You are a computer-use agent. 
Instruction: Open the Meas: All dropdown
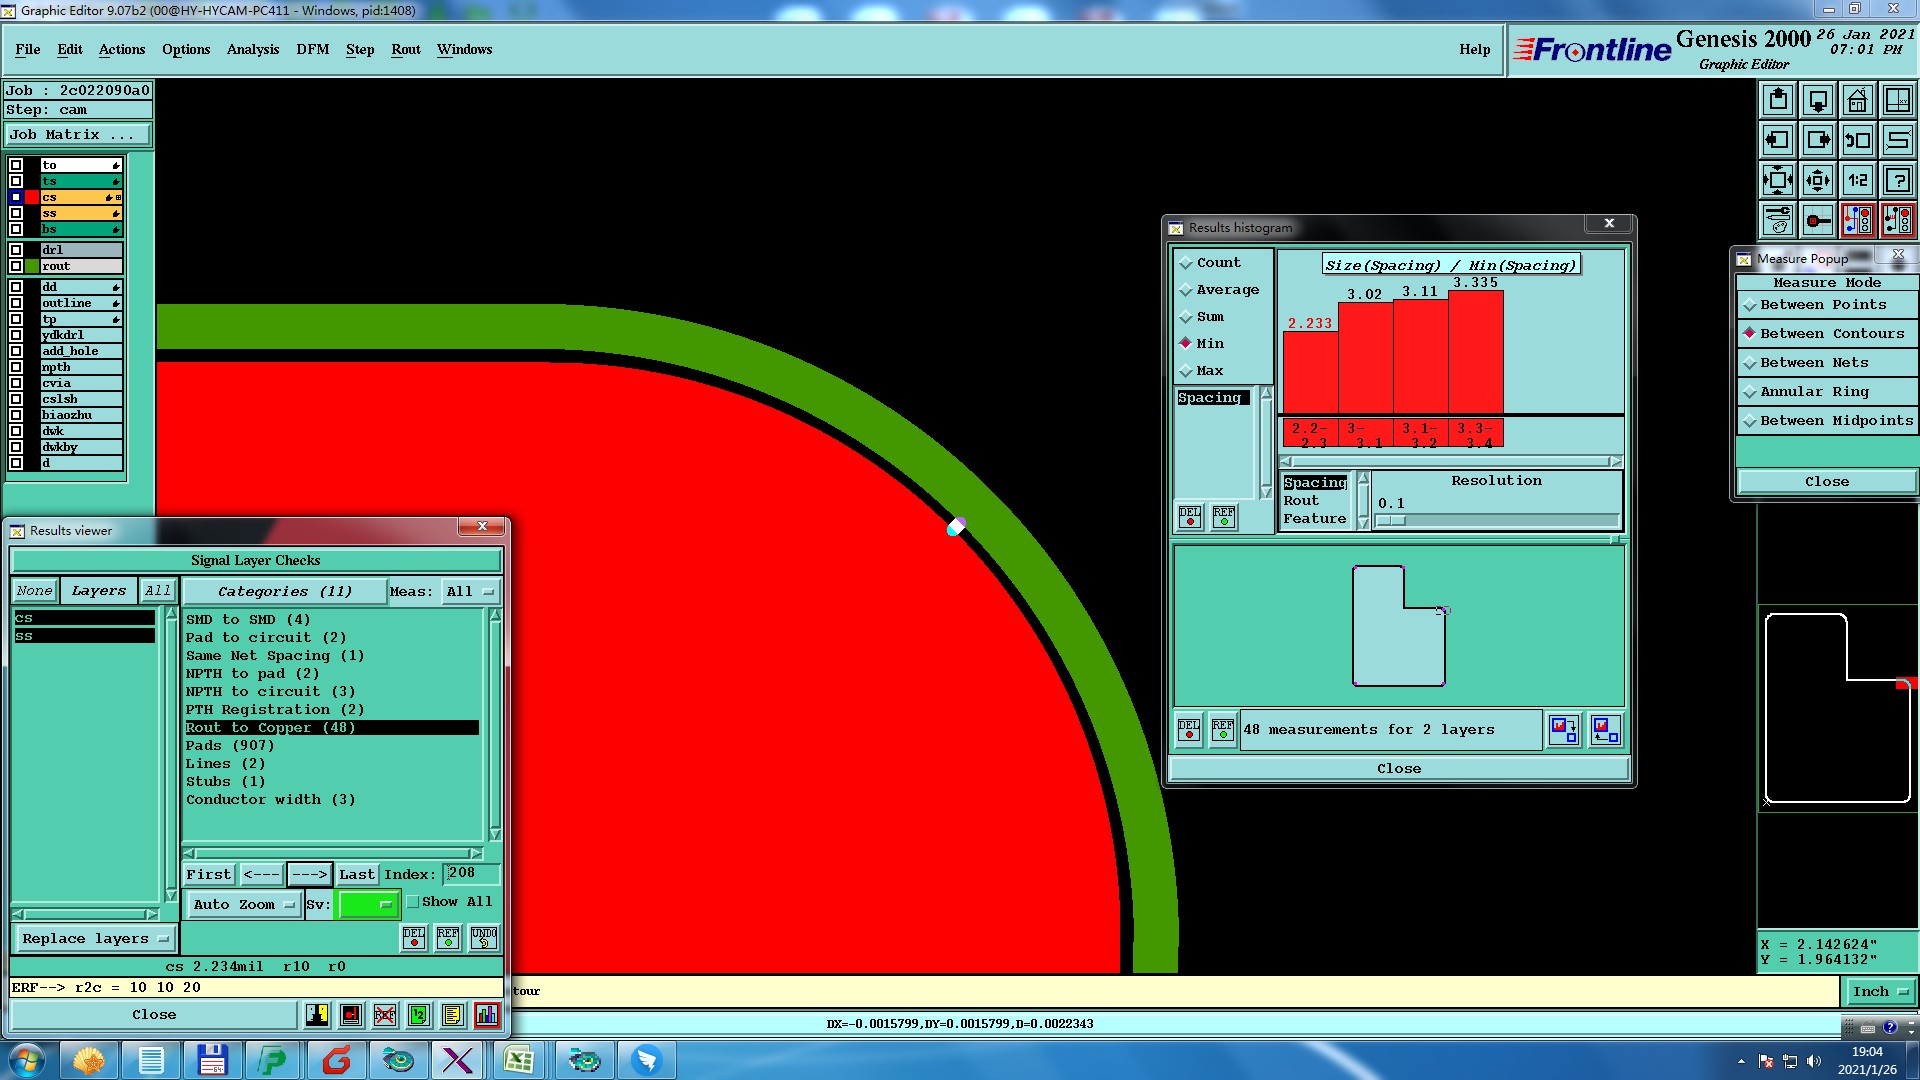coord(470,592)
